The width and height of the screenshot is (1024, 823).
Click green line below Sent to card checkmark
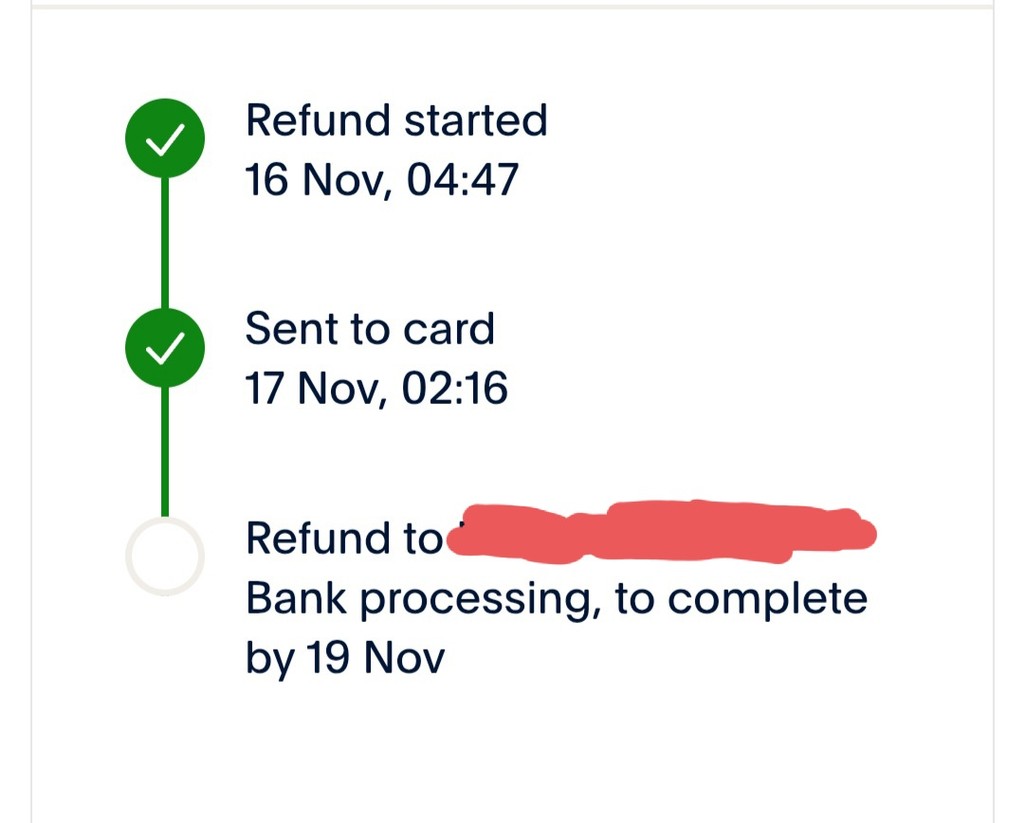click(165, 450)
